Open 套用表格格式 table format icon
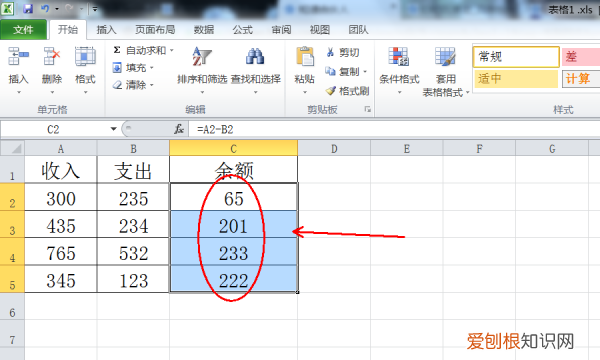This screenshot has width=600, height=360. click(x=445, y=56)
